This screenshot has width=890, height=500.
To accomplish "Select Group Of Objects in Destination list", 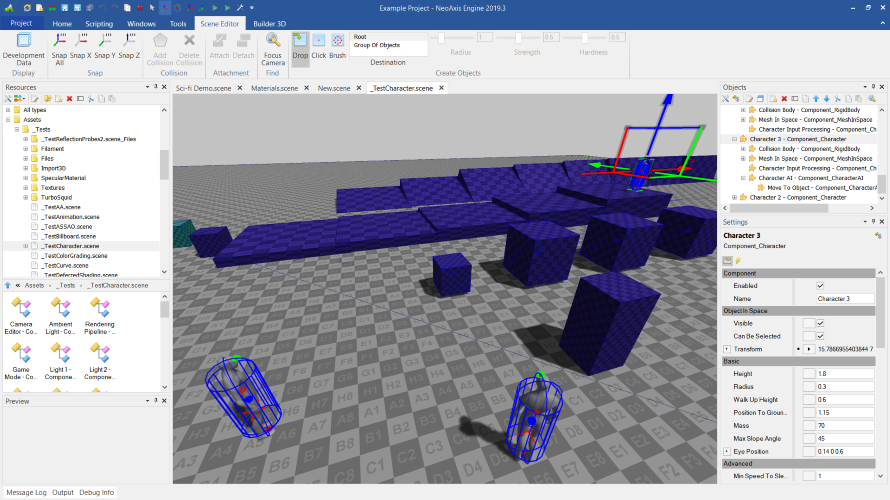I will (377, 45).
